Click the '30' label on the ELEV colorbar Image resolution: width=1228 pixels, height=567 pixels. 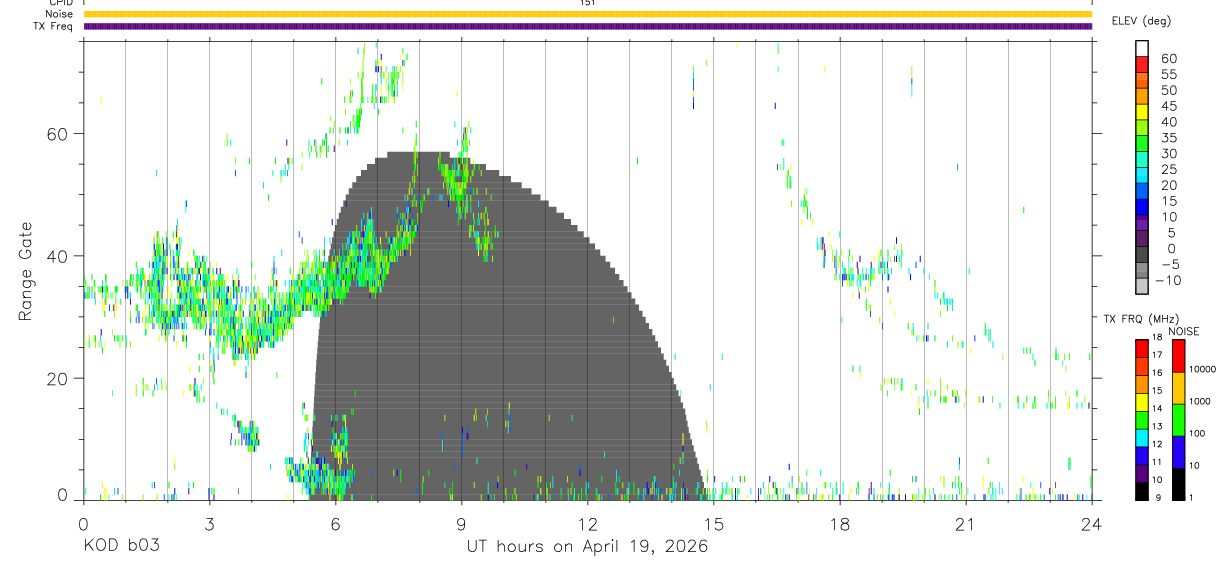1168,153
